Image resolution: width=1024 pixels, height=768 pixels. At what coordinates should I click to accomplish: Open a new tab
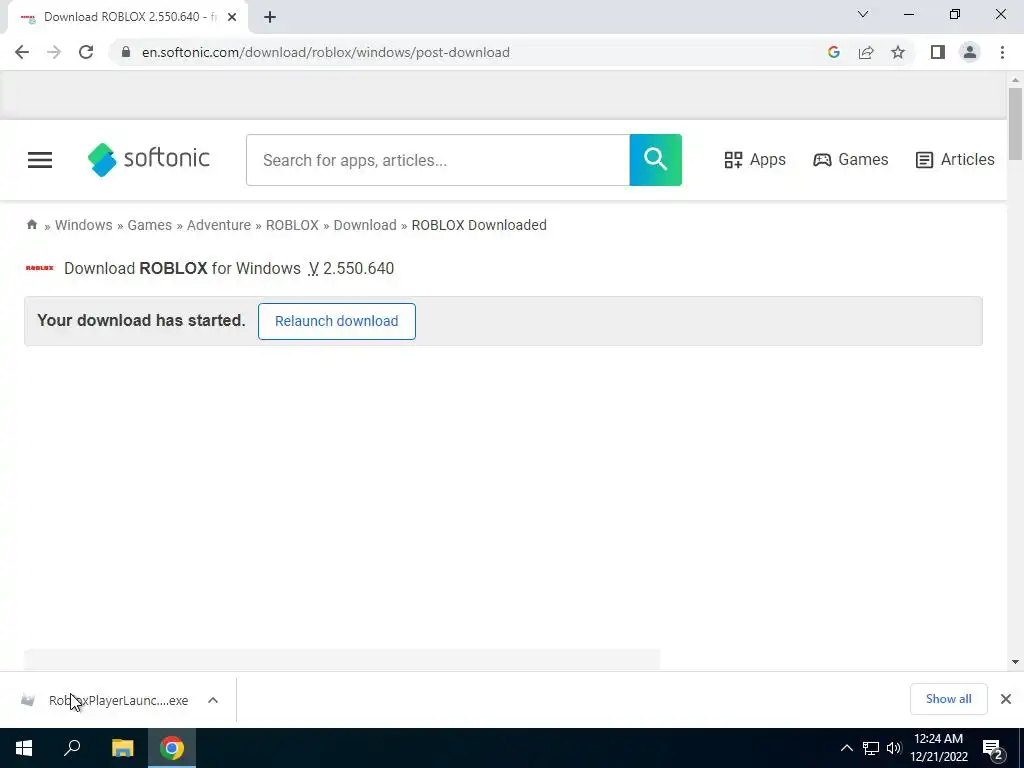point(270,17)
